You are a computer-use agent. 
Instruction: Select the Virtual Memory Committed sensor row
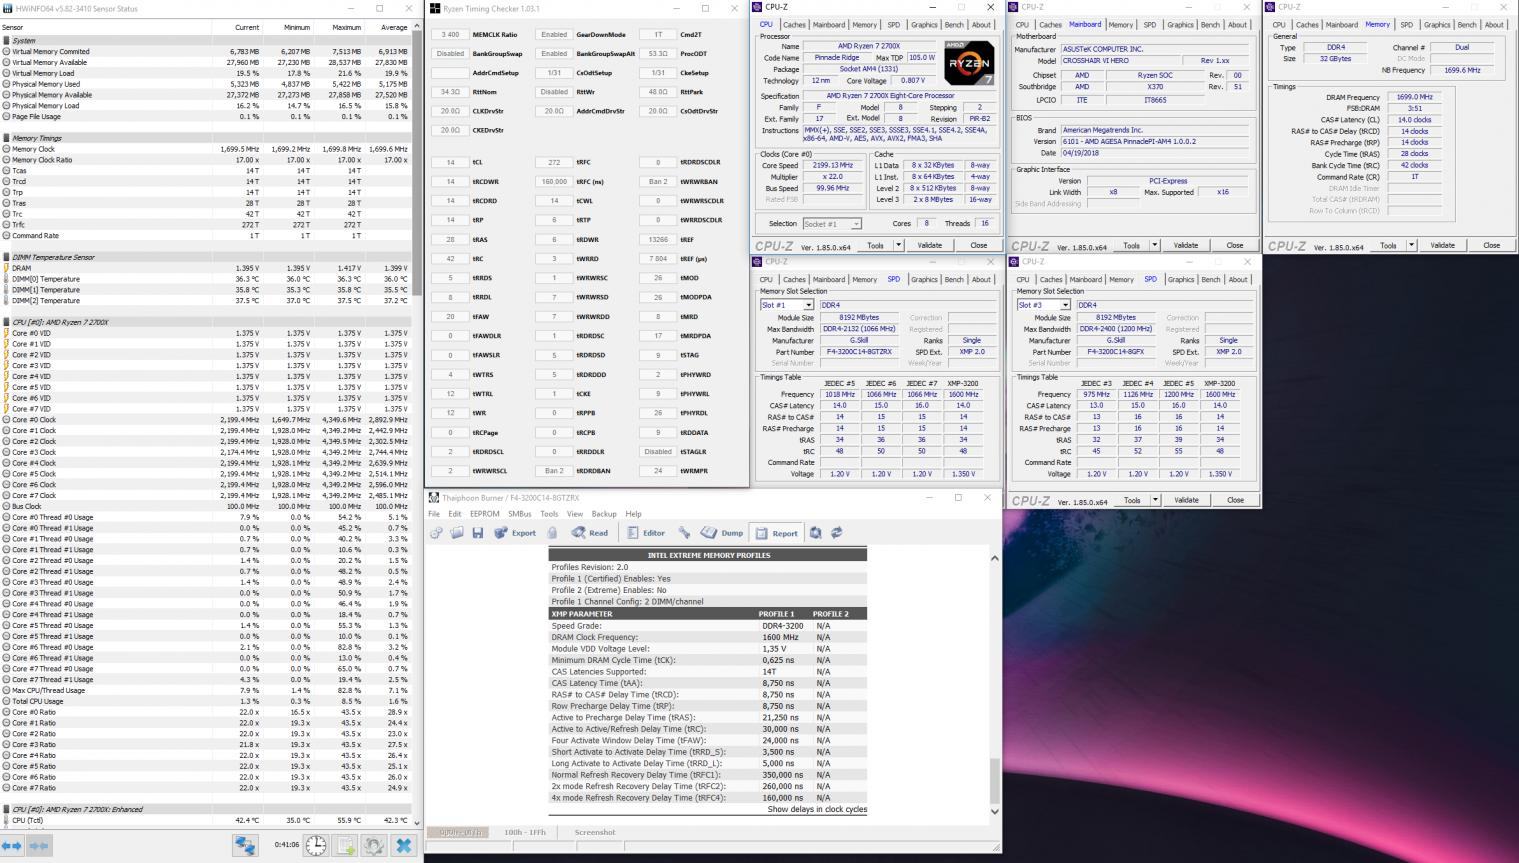pyautogui.click(x=206, y=51)
